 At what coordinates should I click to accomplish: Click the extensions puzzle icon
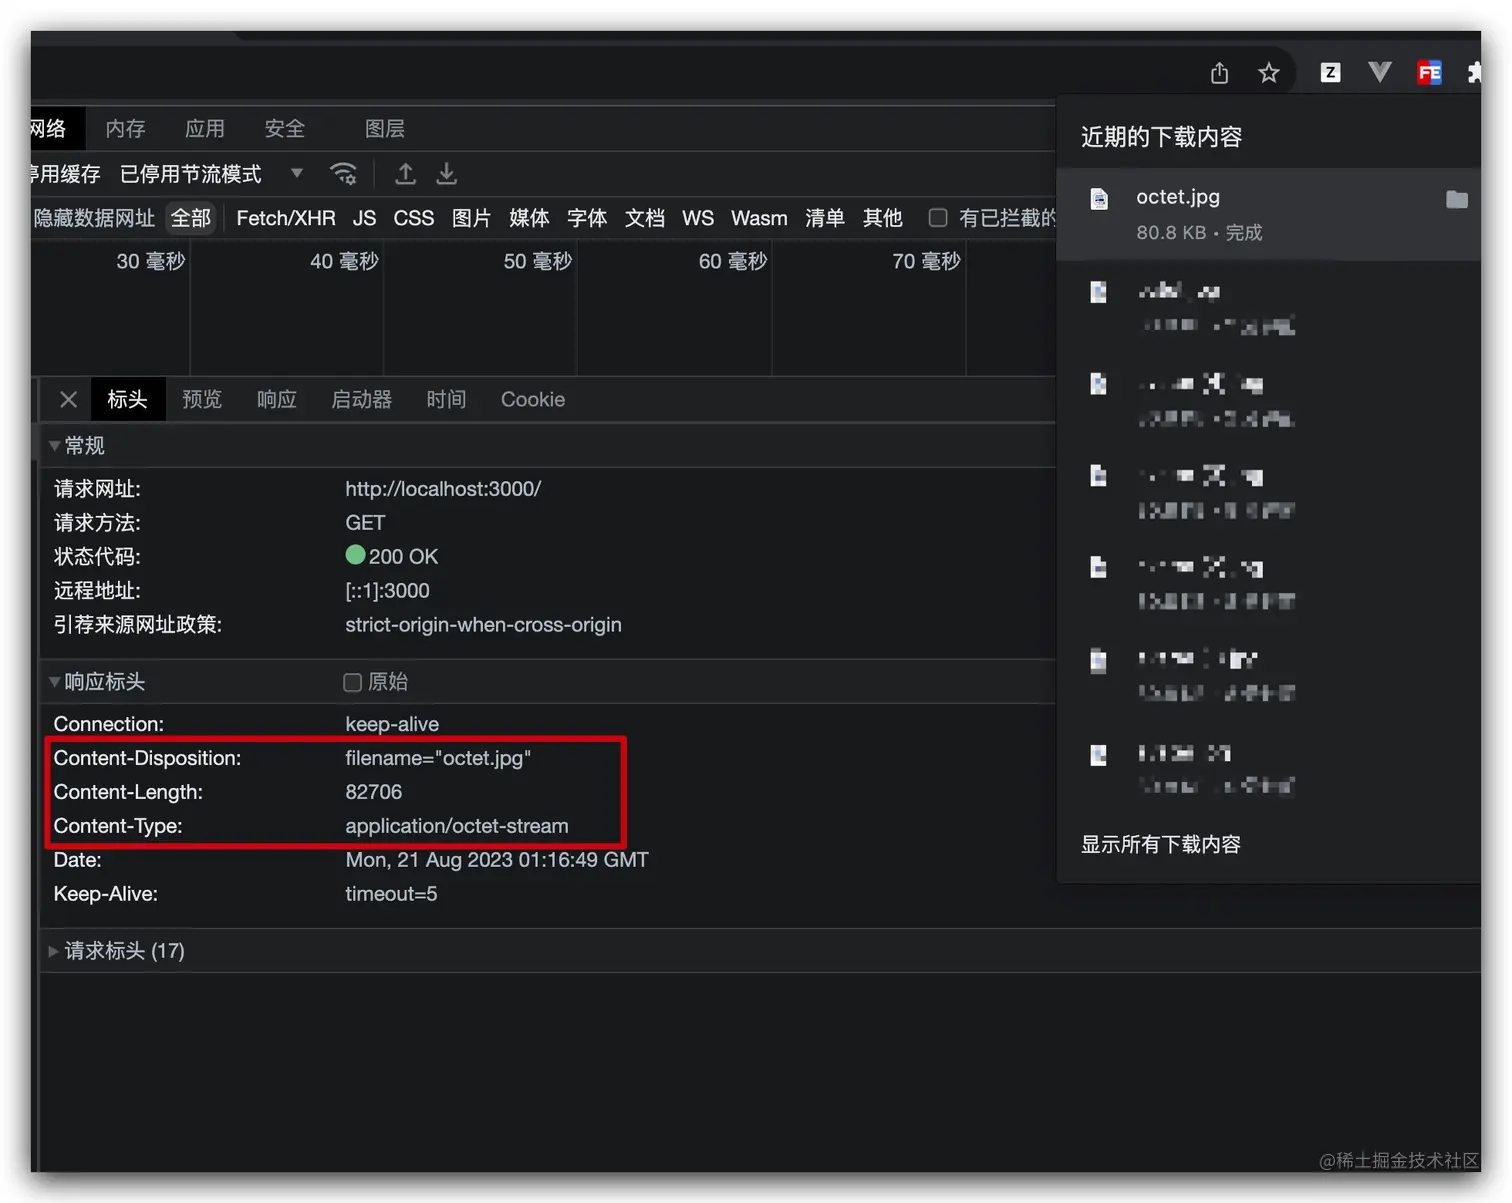(1476, 72)
